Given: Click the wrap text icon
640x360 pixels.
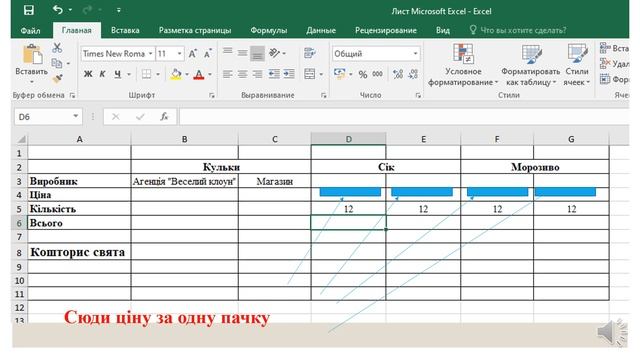Looking at the screenshot, I should pyautogui.click(x=310, y=53).
